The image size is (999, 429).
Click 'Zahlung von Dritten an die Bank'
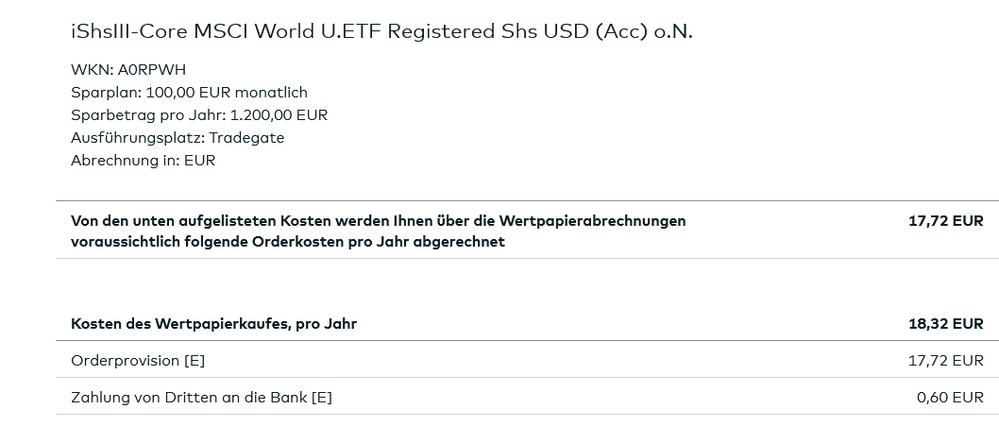point(189,397)
